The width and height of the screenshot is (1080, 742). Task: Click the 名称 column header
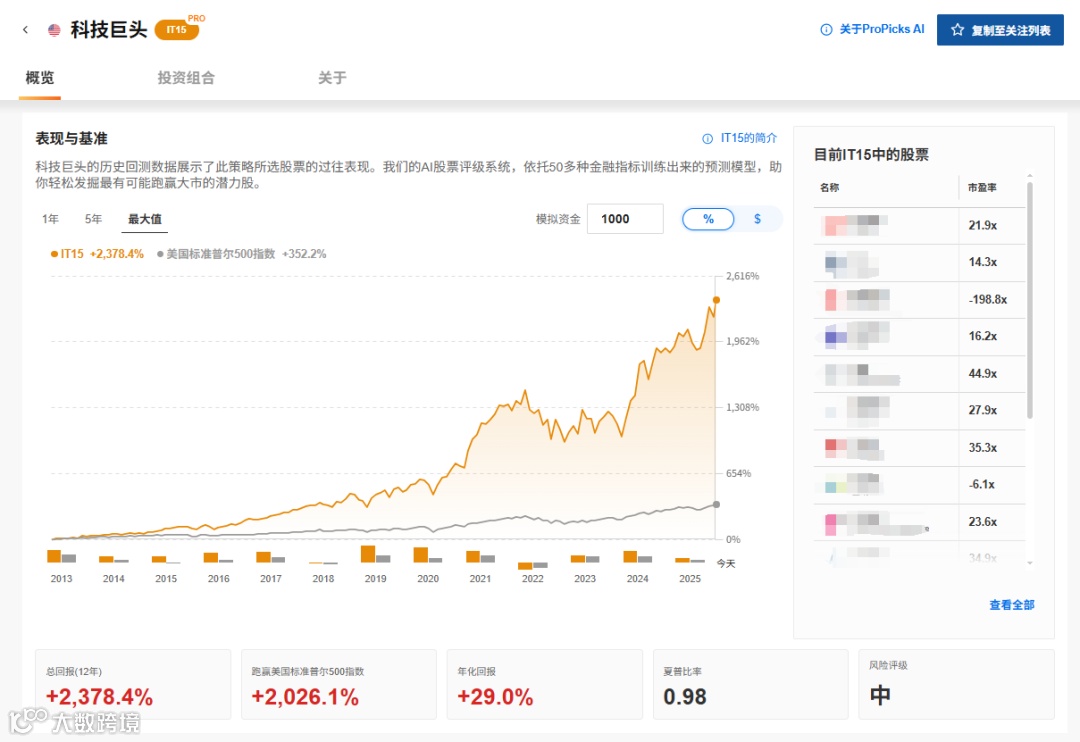[x=829, y=187]
